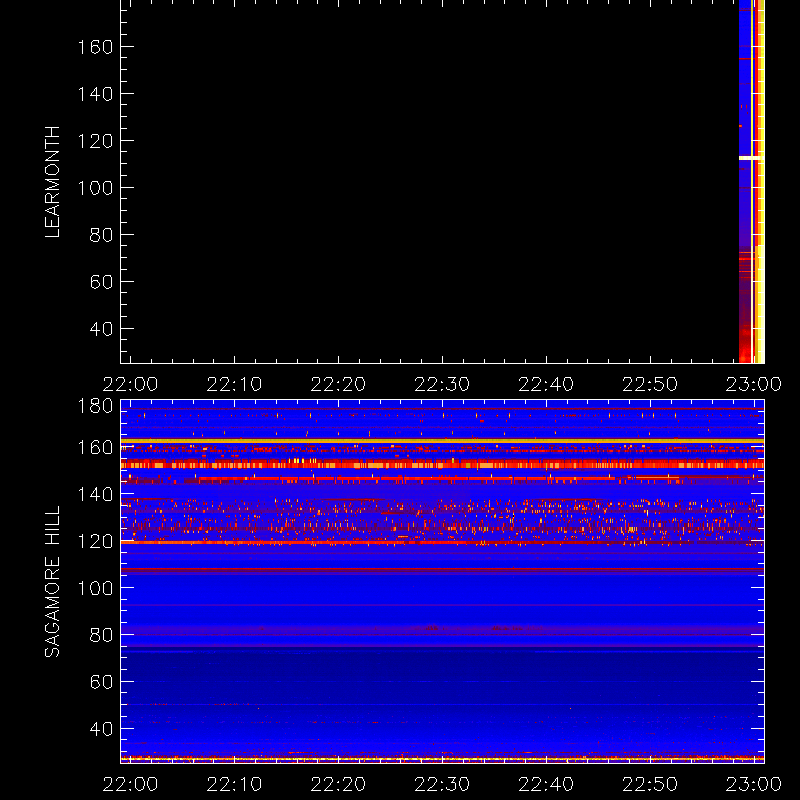Select the 80 tick label on Learmonth axis
Screen dimensions: 800x800
101,235
